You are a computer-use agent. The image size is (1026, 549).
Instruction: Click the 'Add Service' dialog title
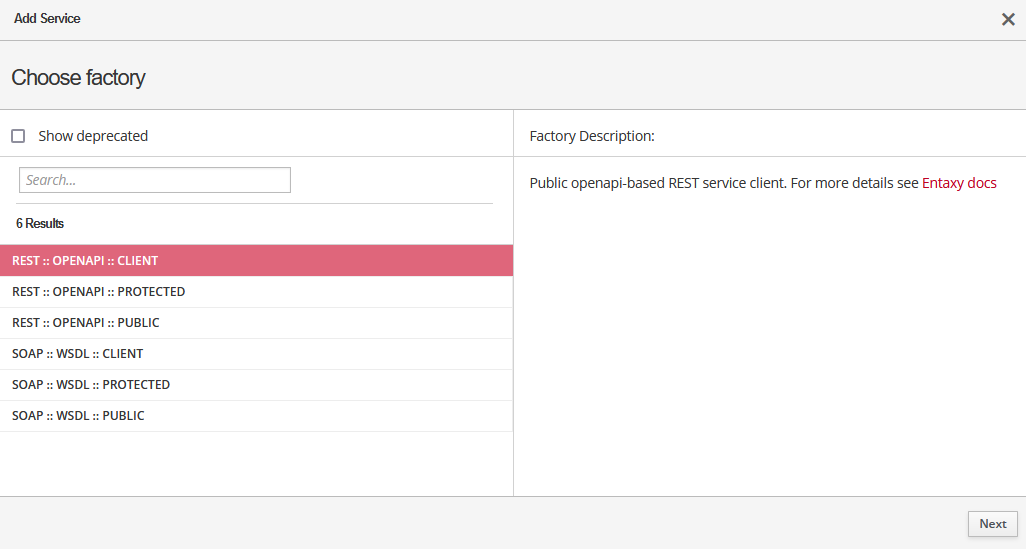pyautogui.click(x=47, y=19)
